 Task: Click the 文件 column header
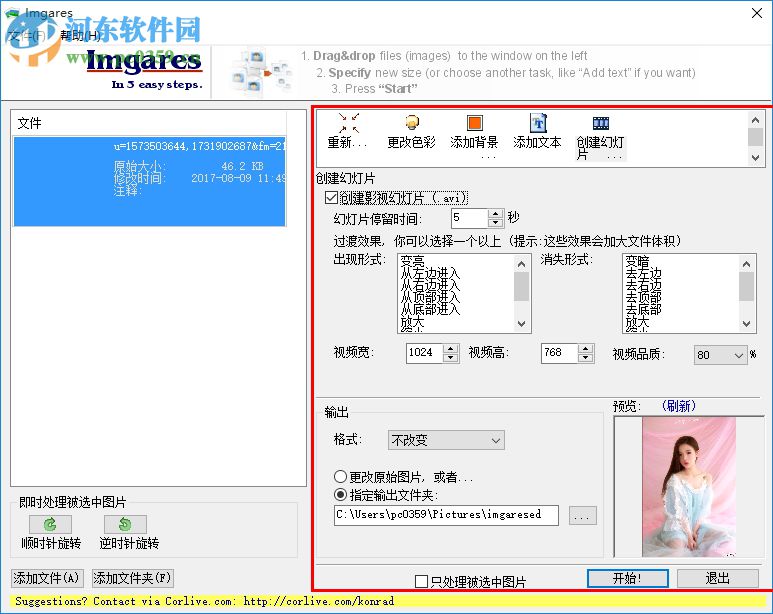pos(150,123)
